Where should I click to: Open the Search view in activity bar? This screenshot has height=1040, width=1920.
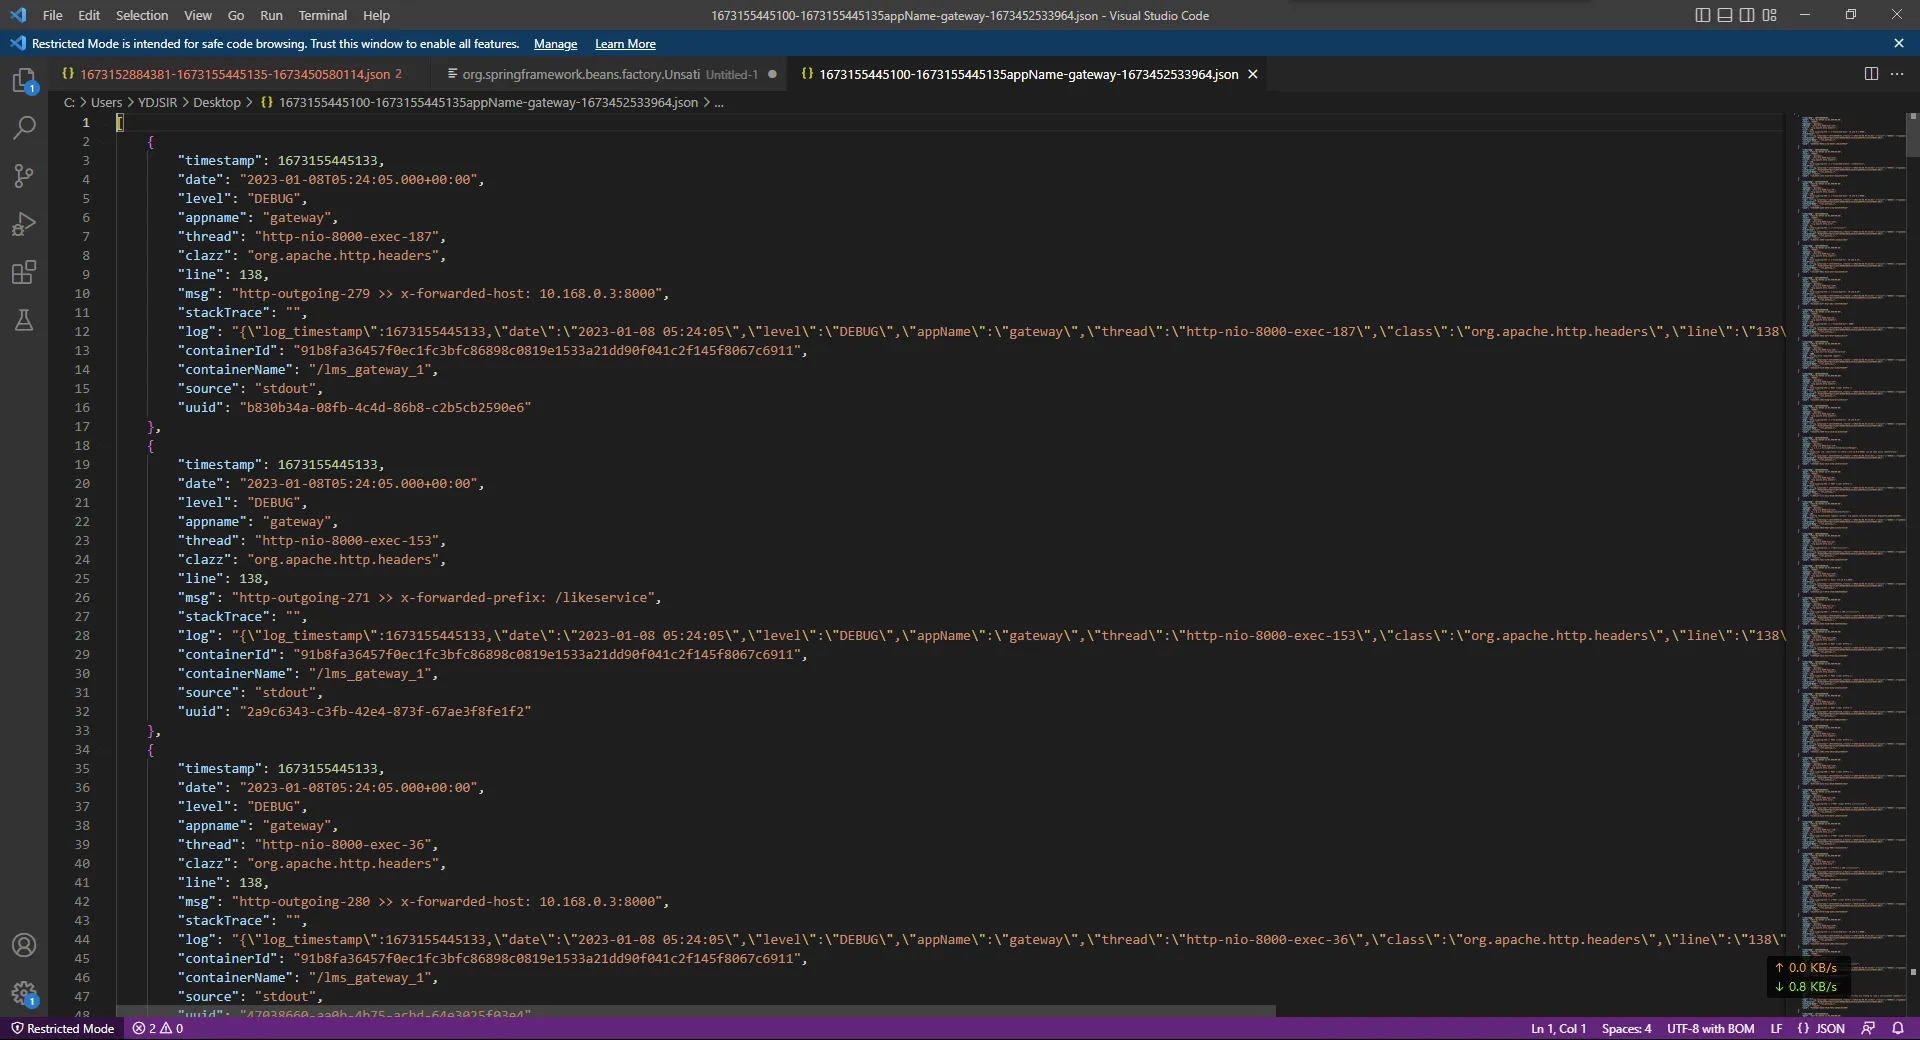(x=24, y=128)
